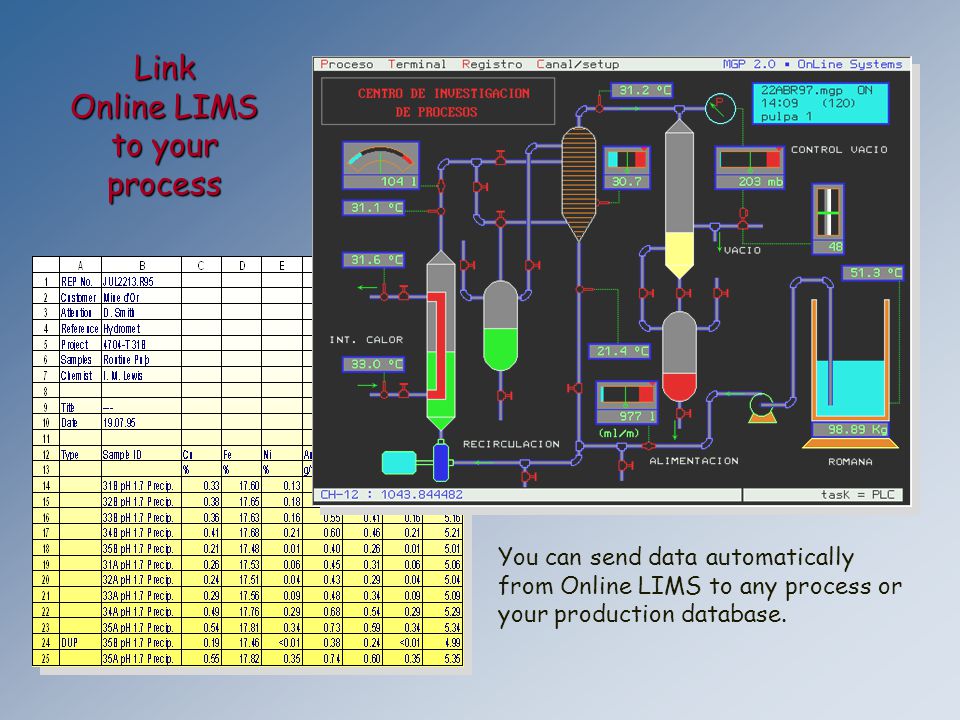
Task: Open the Terminal menu
Action: [x=416, y=64]
